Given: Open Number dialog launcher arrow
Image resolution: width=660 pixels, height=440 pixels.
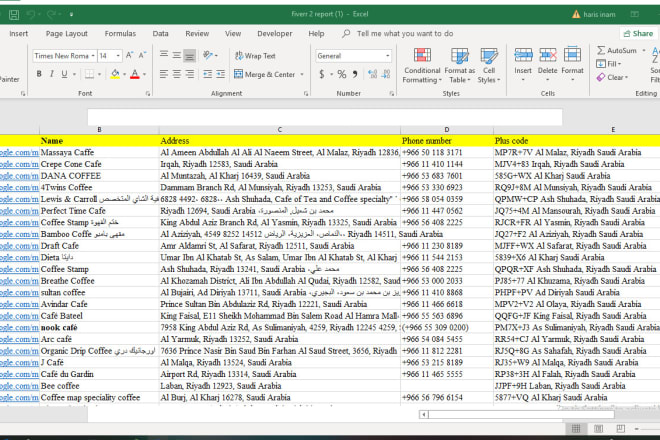Looking at the screenshot, I should click(391, 93).
